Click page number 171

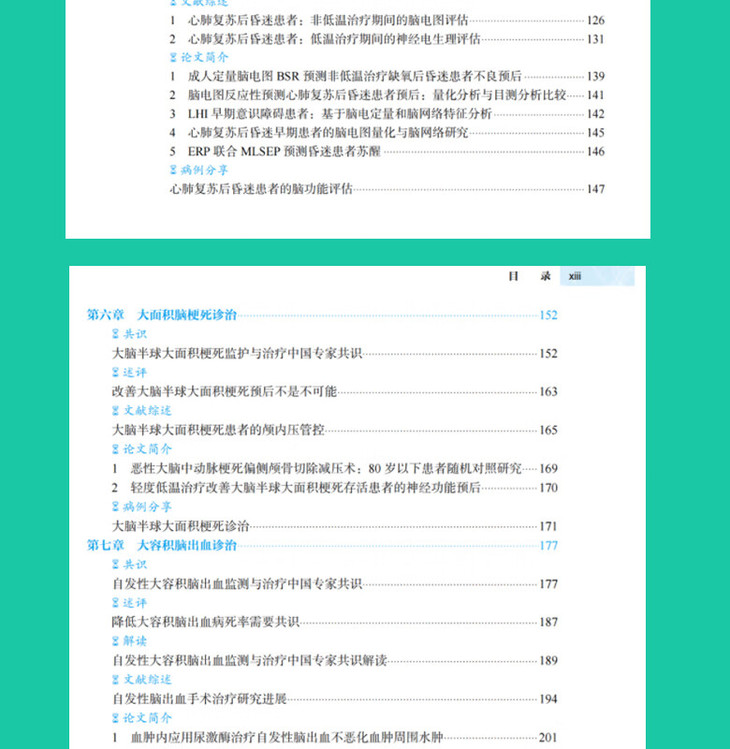point(548,526)
